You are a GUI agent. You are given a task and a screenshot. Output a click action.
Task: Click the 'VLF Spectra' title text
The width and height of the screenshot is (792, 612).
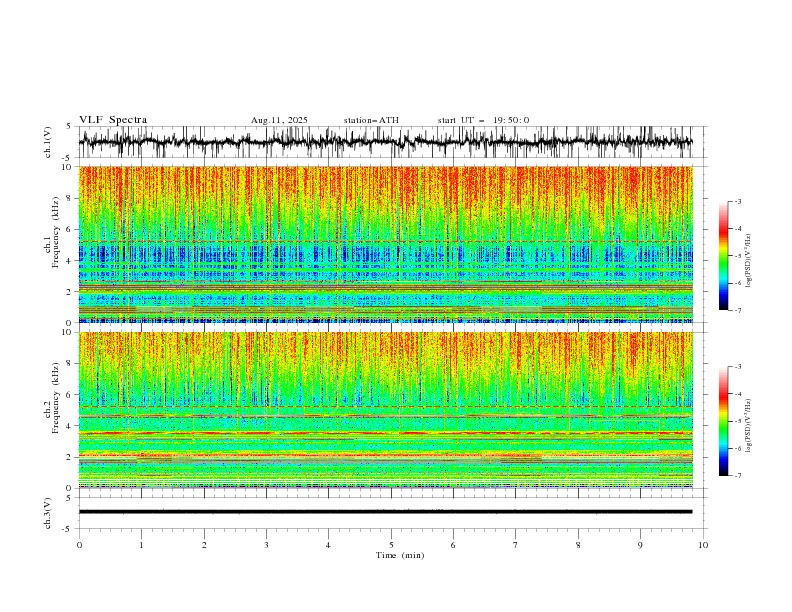pos(113,120)
